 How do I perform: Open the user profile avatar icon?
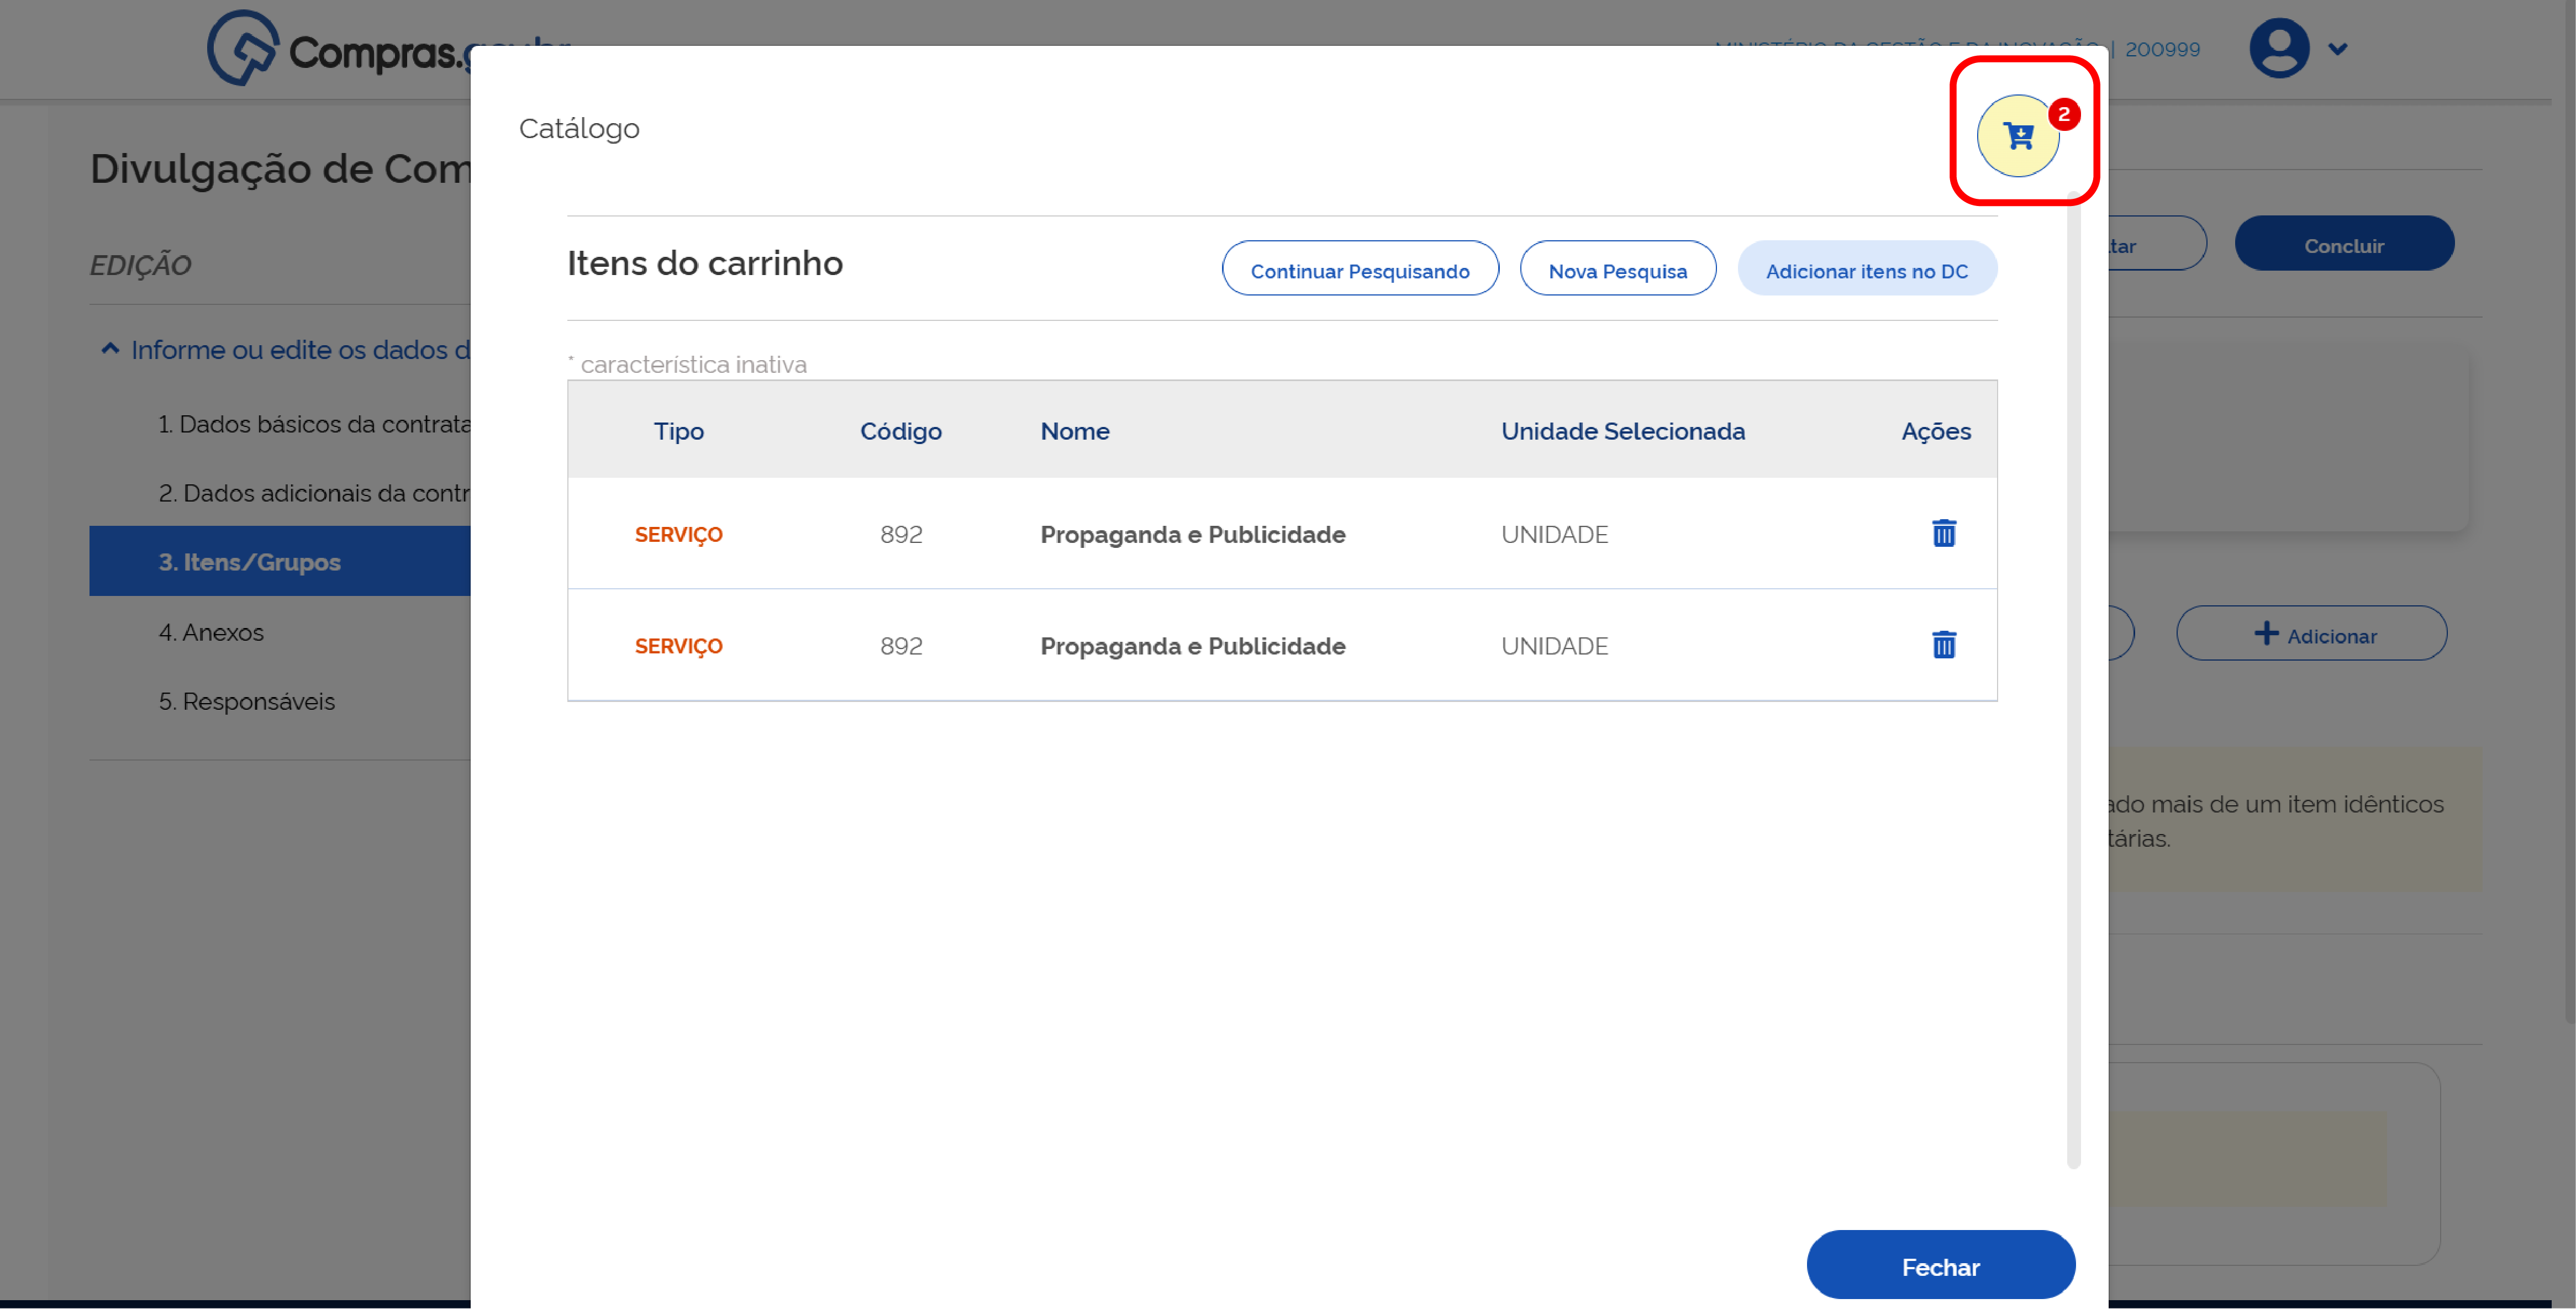[x=2279, y=48]
